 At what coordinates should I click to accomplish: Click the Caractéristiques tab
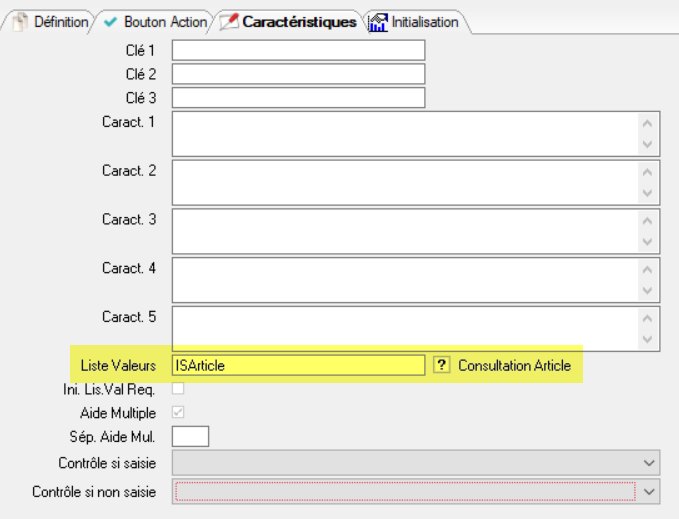coord(290,22)
